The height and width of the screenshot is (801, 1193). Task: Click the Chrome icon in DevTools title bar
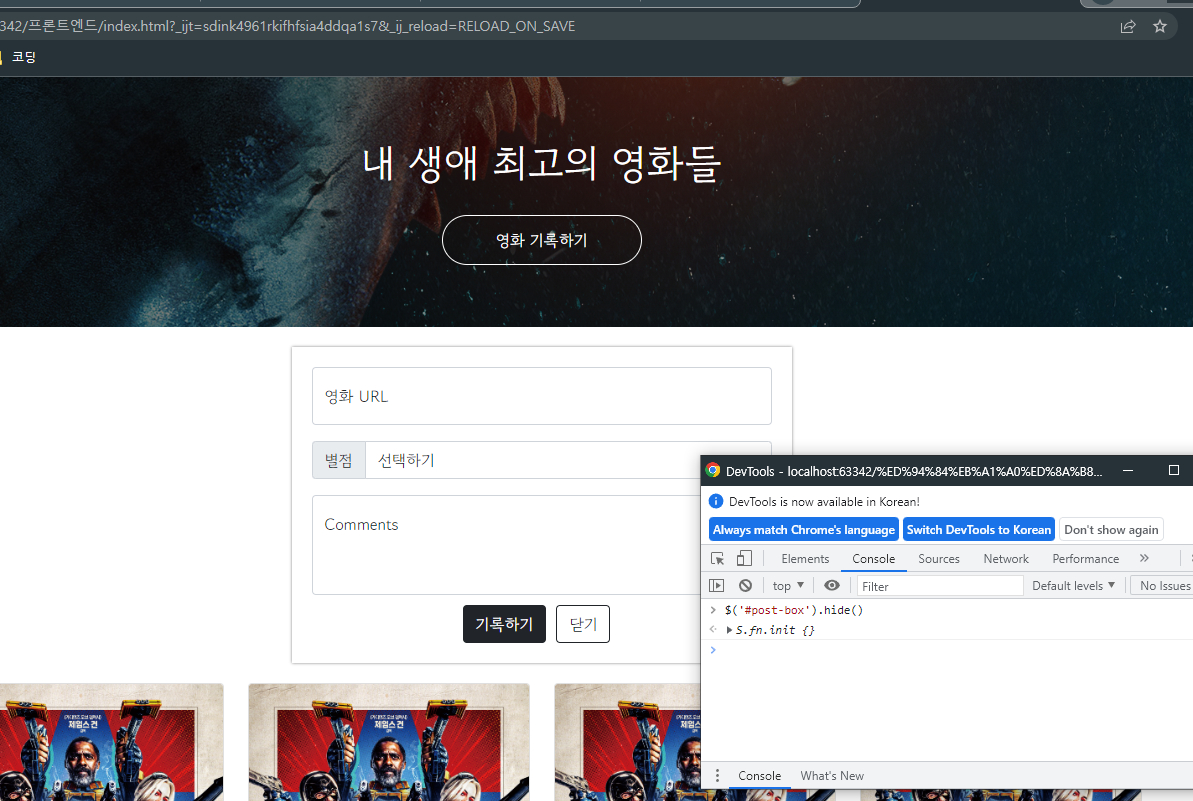tap(713, 471)
